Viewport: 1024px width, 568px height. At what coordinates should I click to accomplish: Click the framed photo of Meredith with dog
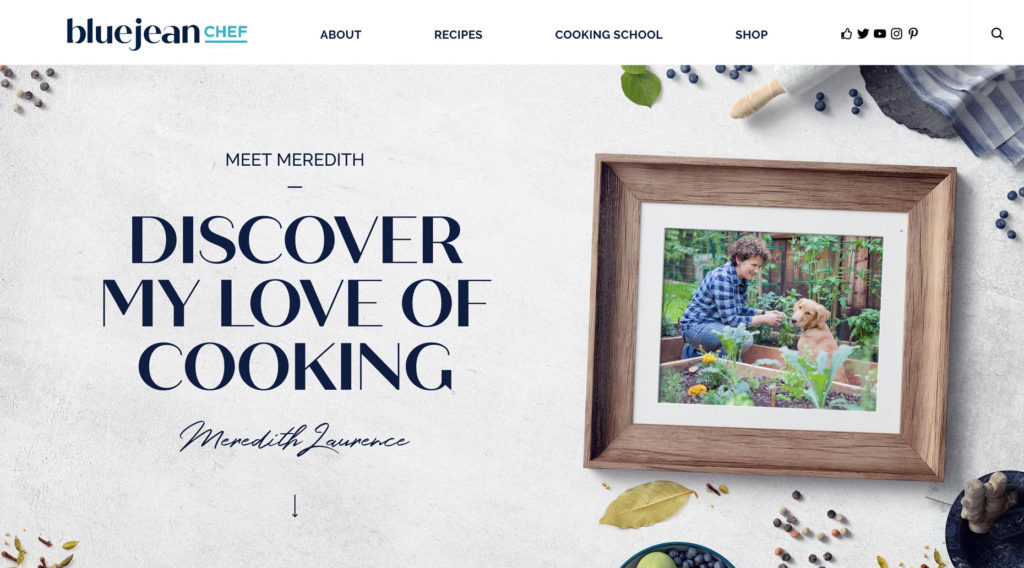click(x=770, y=319)
